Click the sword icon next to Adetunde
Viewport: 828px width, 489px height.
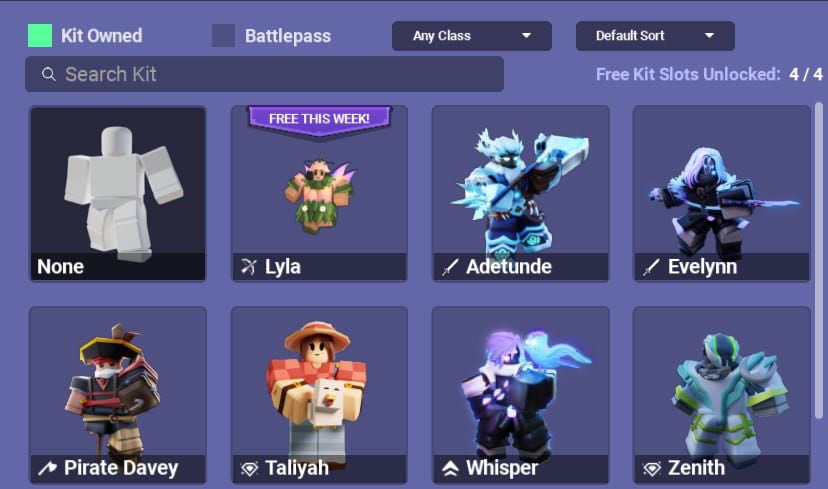click(450, 267)
